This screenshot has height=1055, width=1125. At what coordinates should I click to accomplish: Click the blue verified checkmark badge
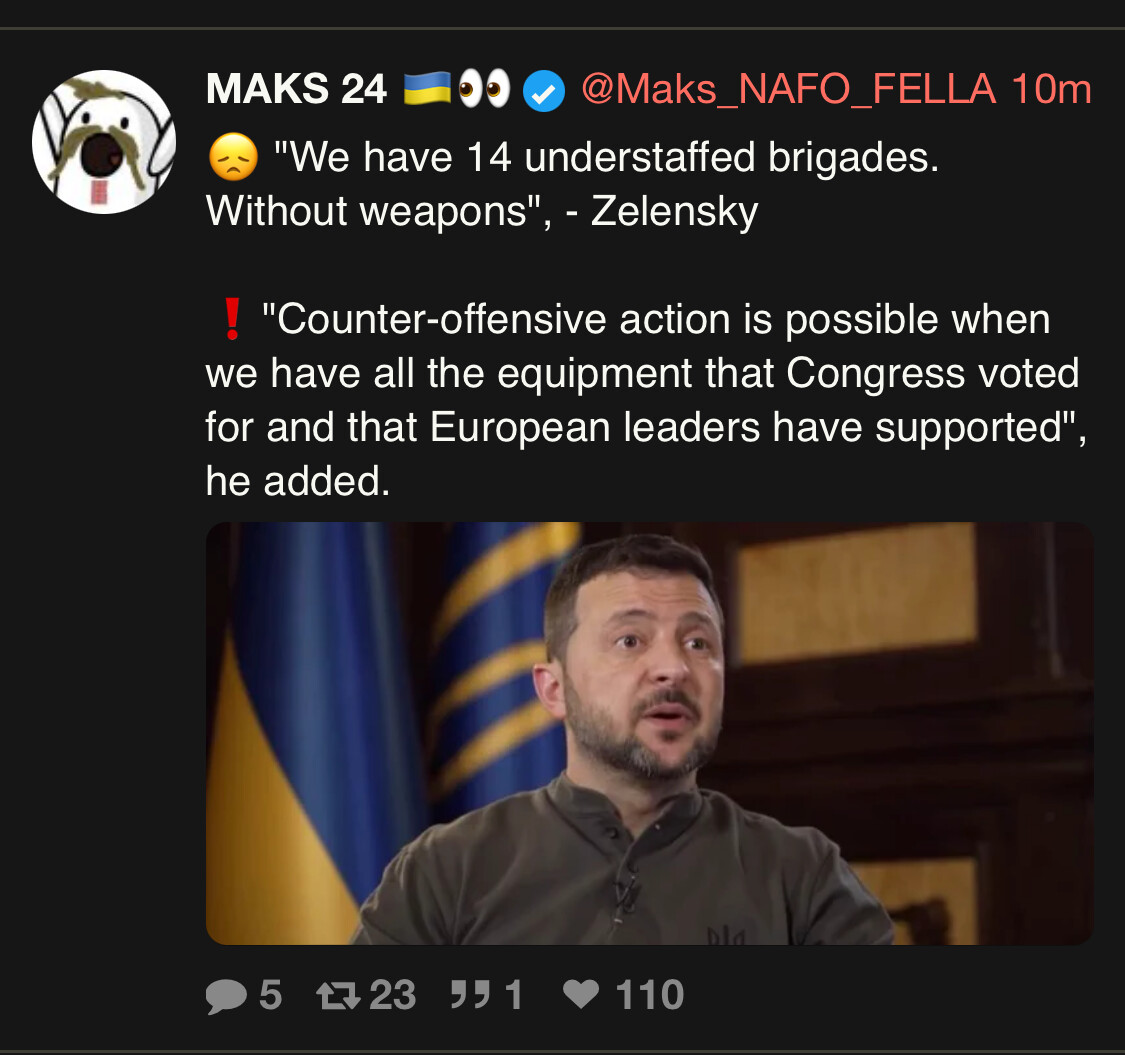pos(544,91)
